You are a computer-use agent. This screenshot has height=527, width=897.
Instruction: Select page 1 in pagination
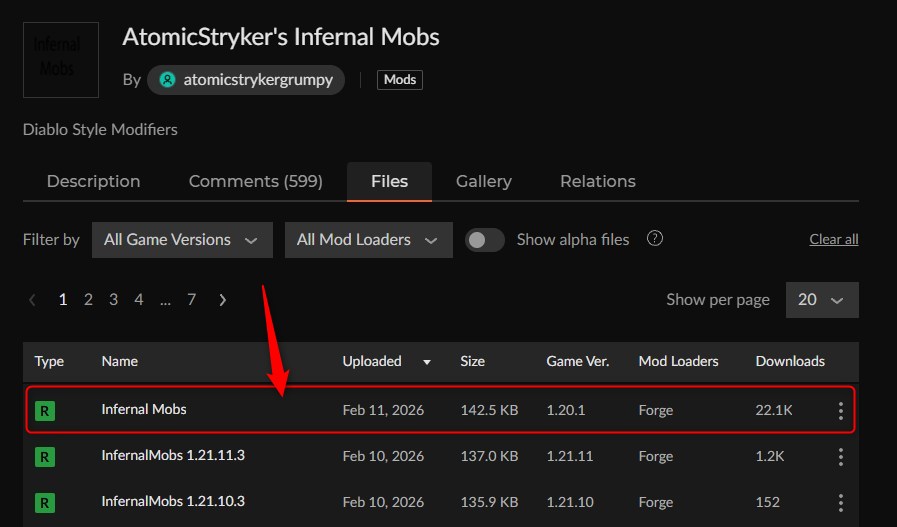[63, 299]
